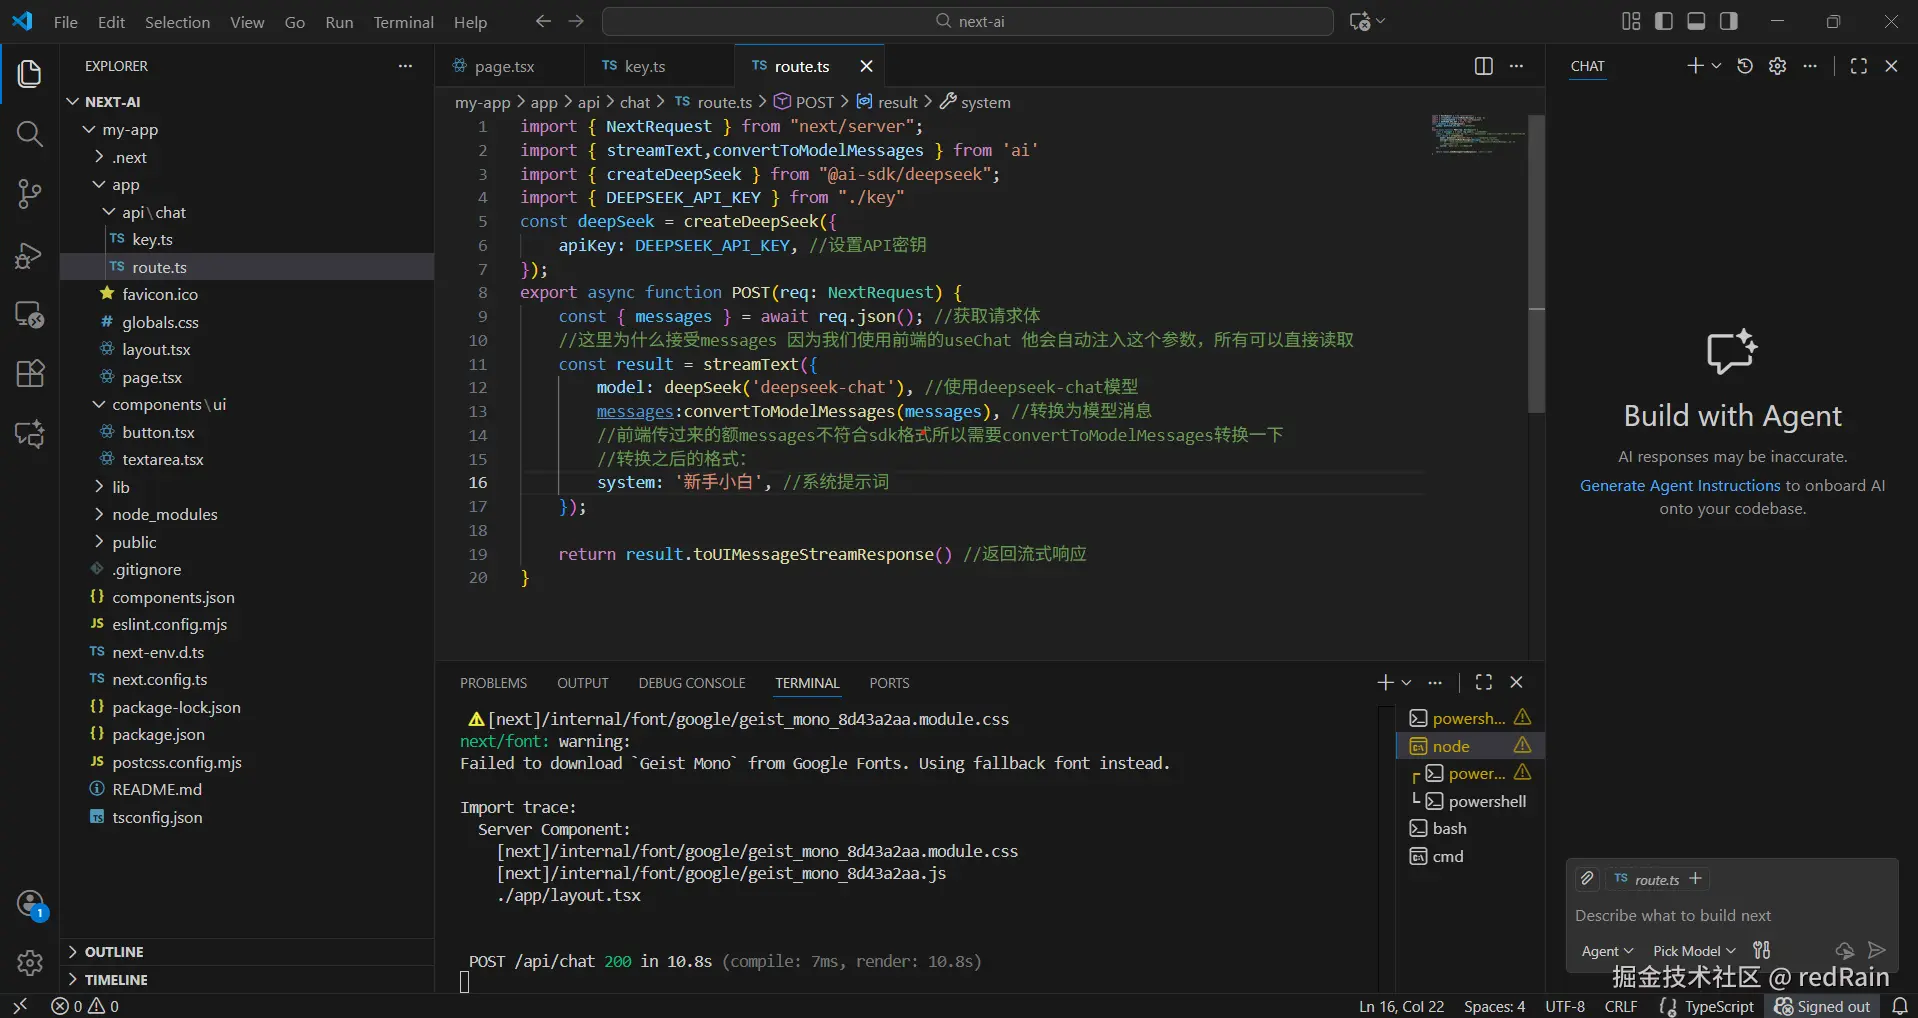The image size is (1918, 1018).
Task: Click the attach context paperclip icon
Action: (1587, 879)
